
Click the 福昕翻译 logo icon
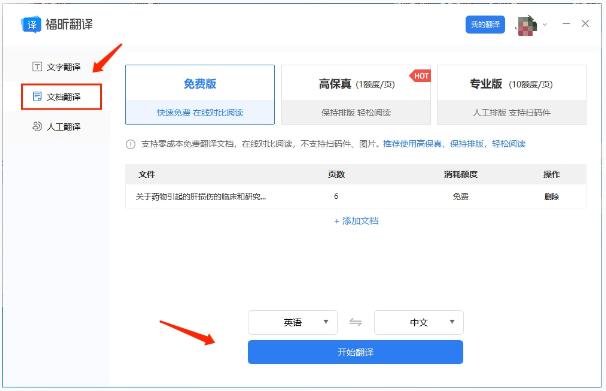[x=31, y=25]
